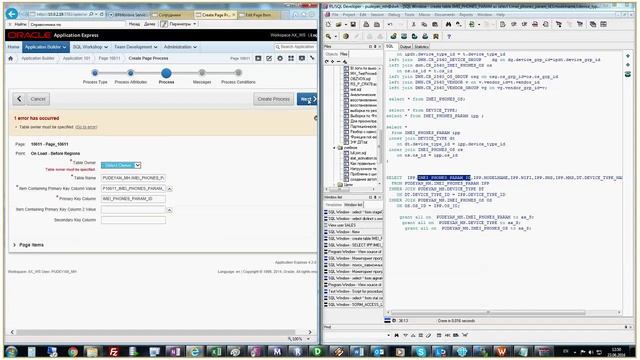This screenshot has height=360, width=640.
Task: Click Run Page icon in APEX toolbar
Action: tap(258, 58)
